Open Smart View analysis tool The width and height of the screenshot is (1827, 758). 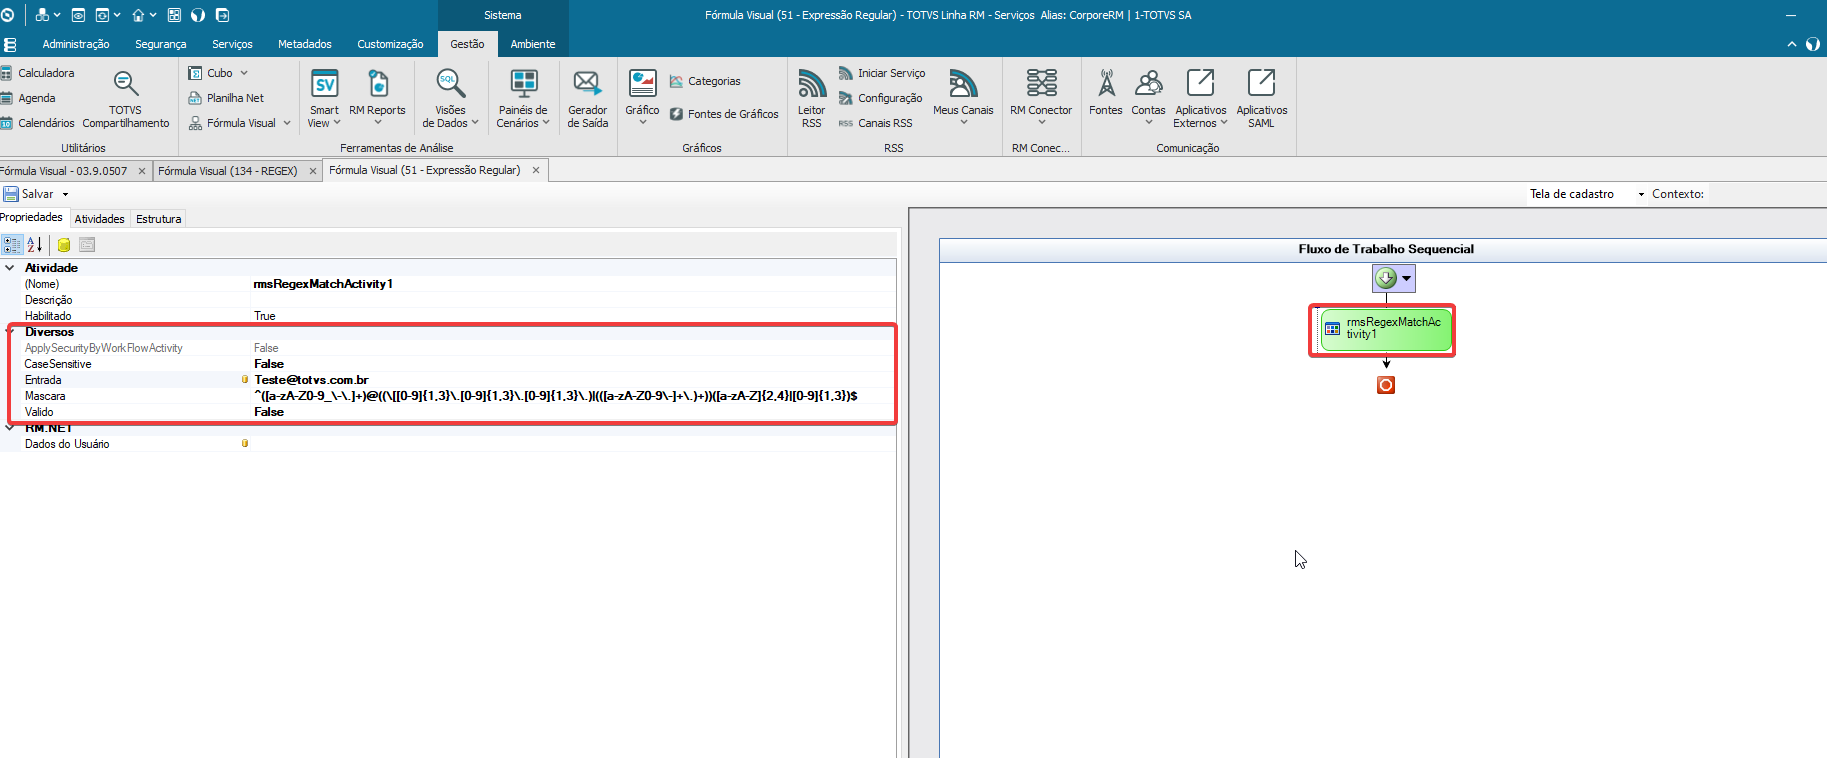(324, 98)
